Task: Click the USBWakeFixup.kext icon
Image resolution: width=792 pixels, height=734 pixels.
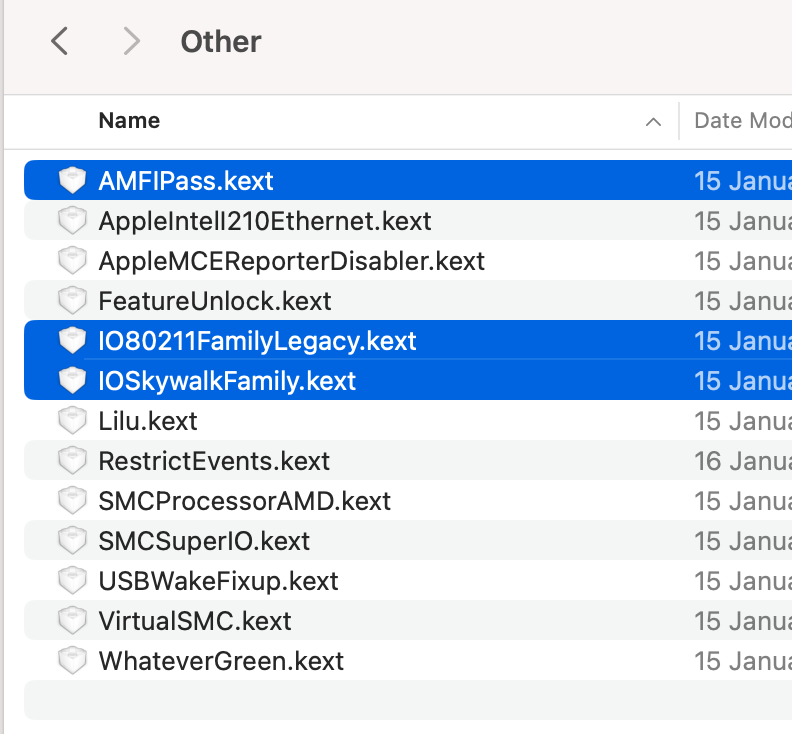Action: coord(72,580)
